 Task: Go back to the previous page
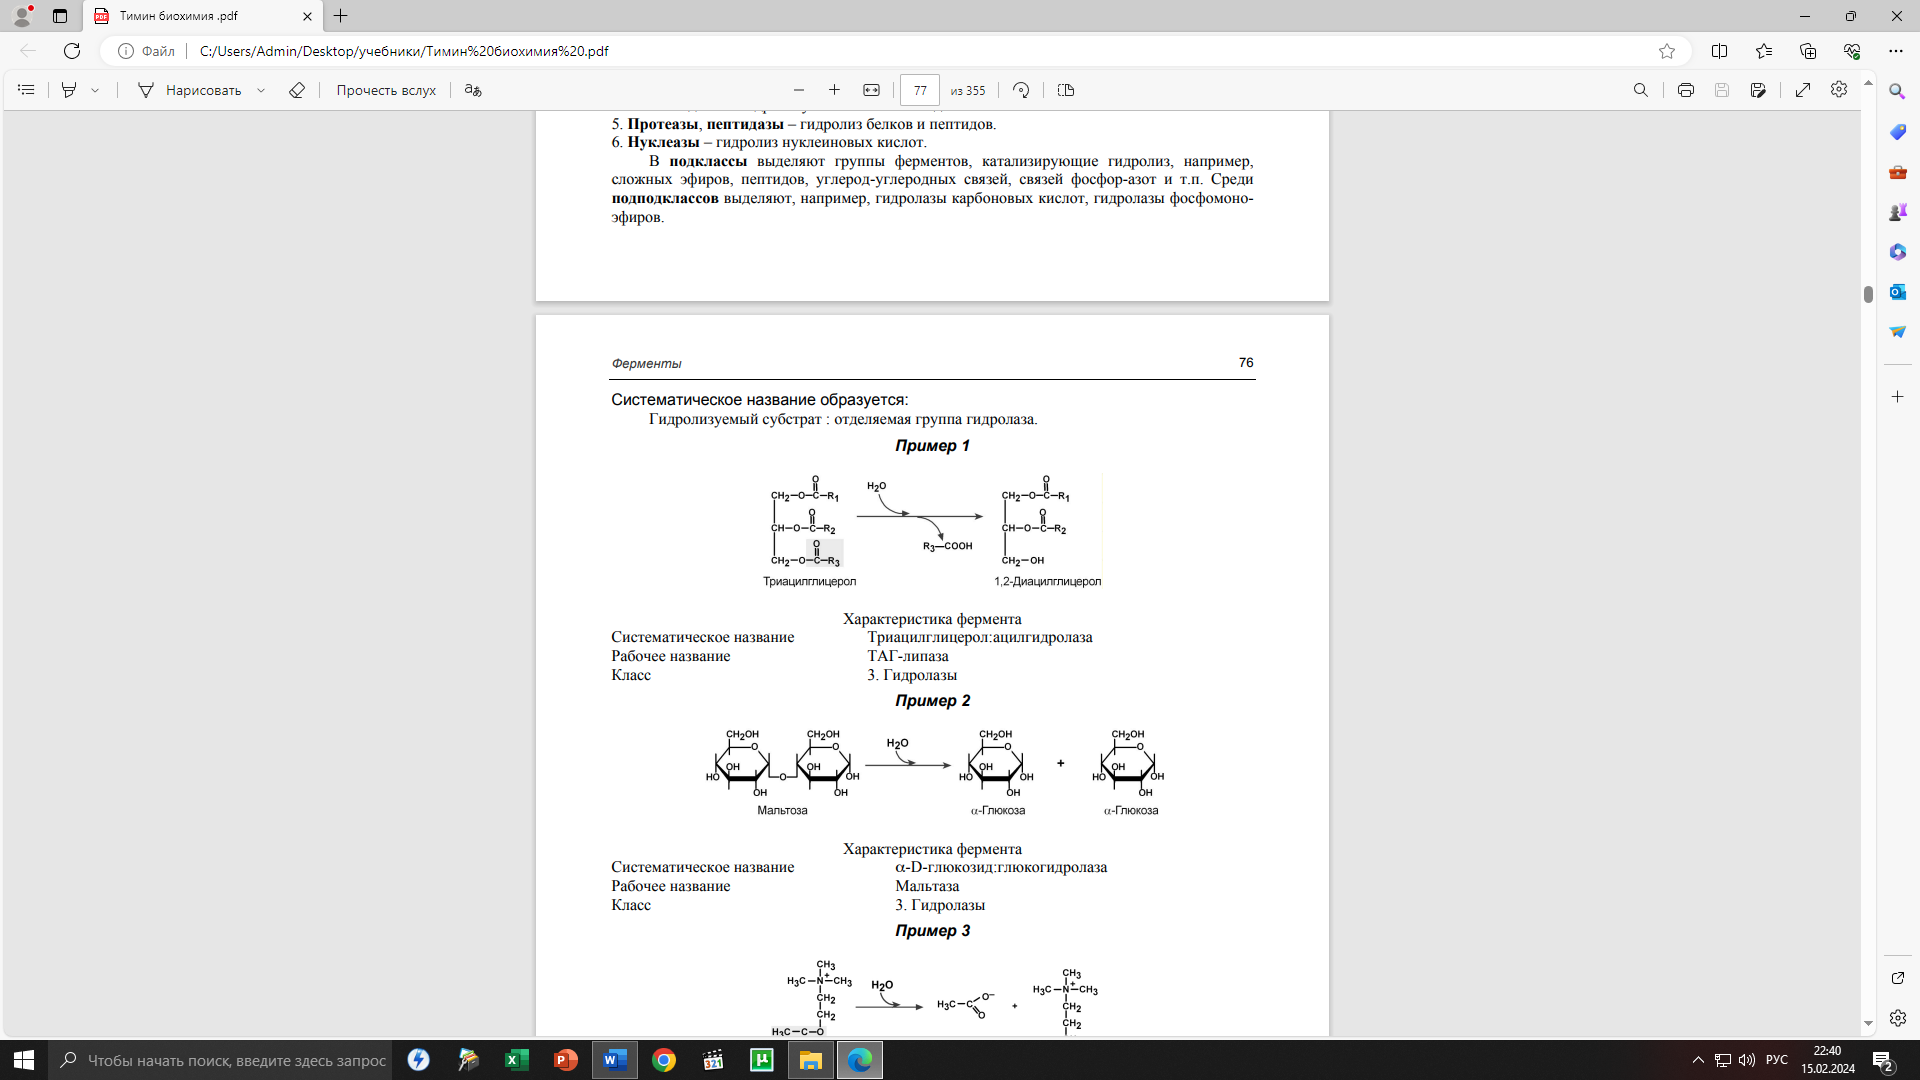[28, 51]
